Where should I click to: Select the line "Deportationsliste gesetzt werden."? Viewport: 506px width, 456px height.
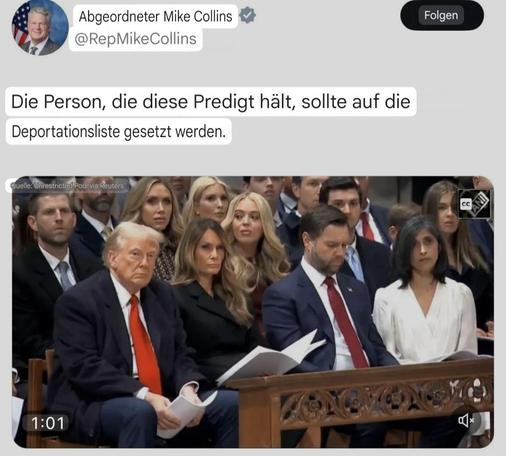click(x=118, y=132)
